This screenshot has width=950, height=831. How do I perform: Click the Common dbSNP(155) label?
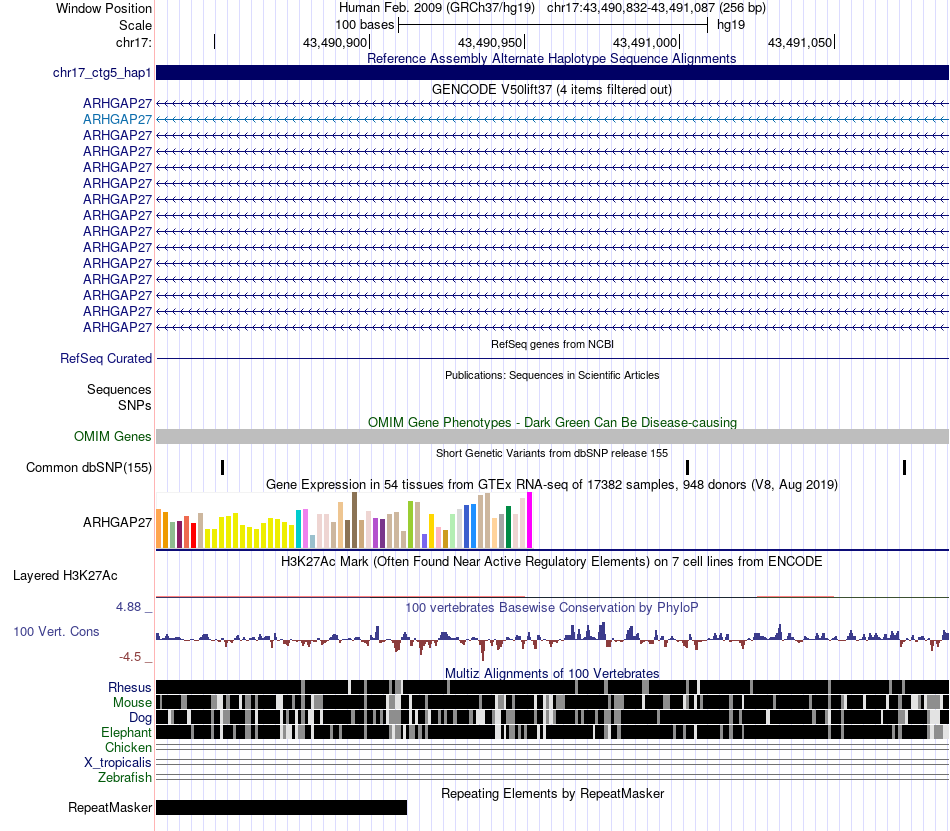89,468
